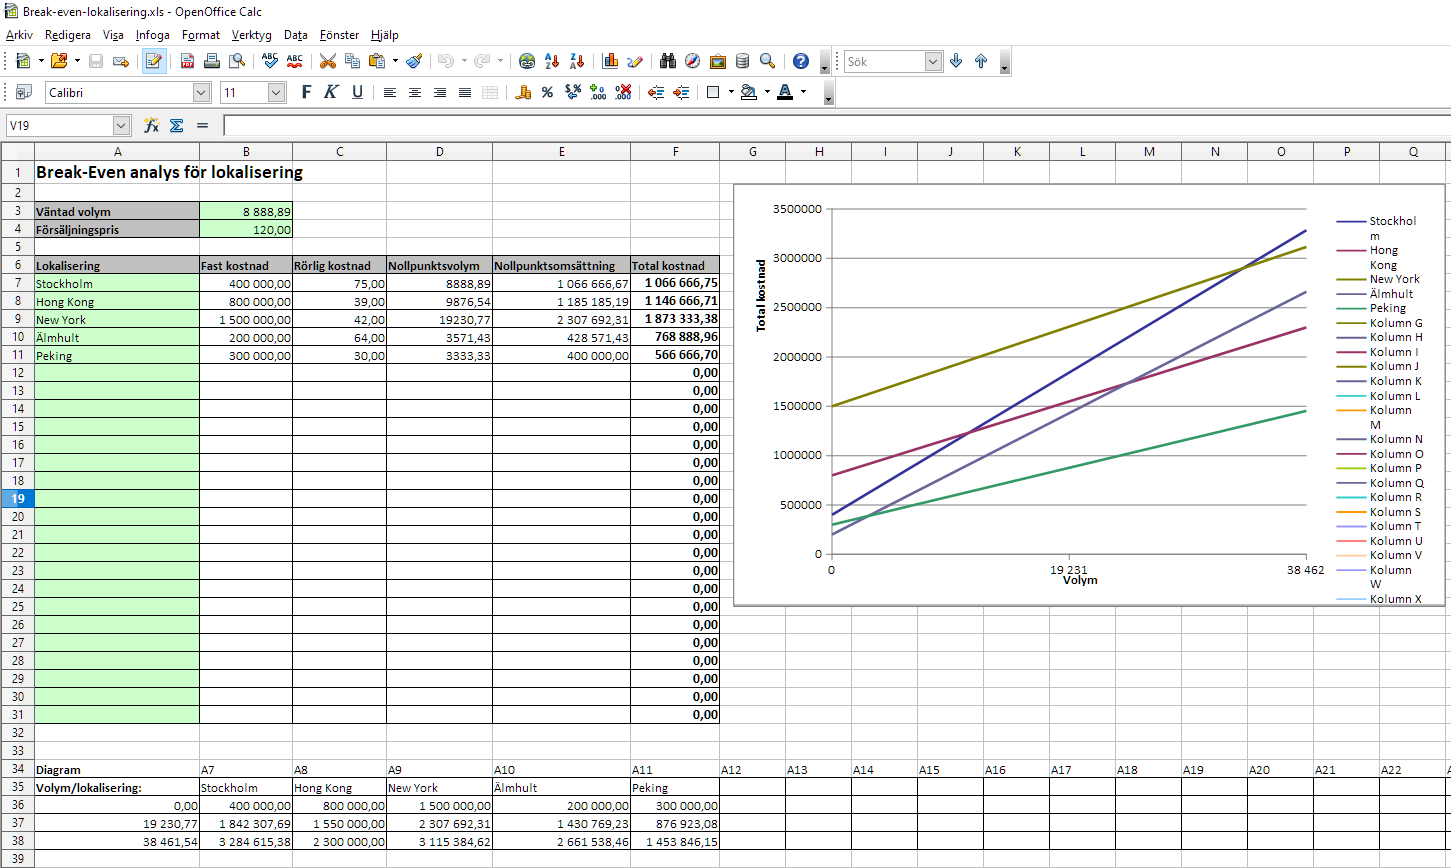Open recent files arrow beside Open icon
This screenshot has width=1451, height=868.
pos(77,61)
